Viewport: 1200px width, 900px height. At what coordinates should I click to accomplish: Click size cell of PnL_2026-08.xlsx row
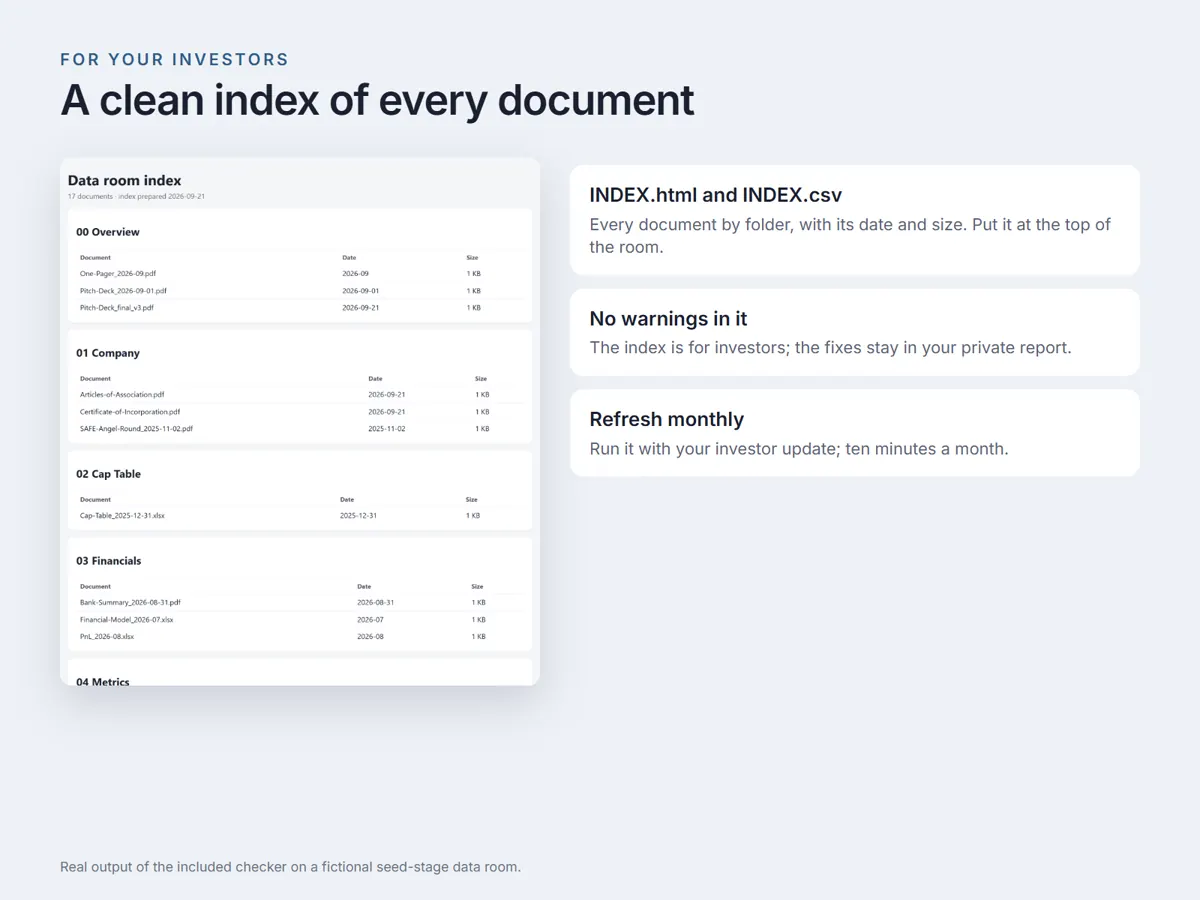tap(478, 637)
